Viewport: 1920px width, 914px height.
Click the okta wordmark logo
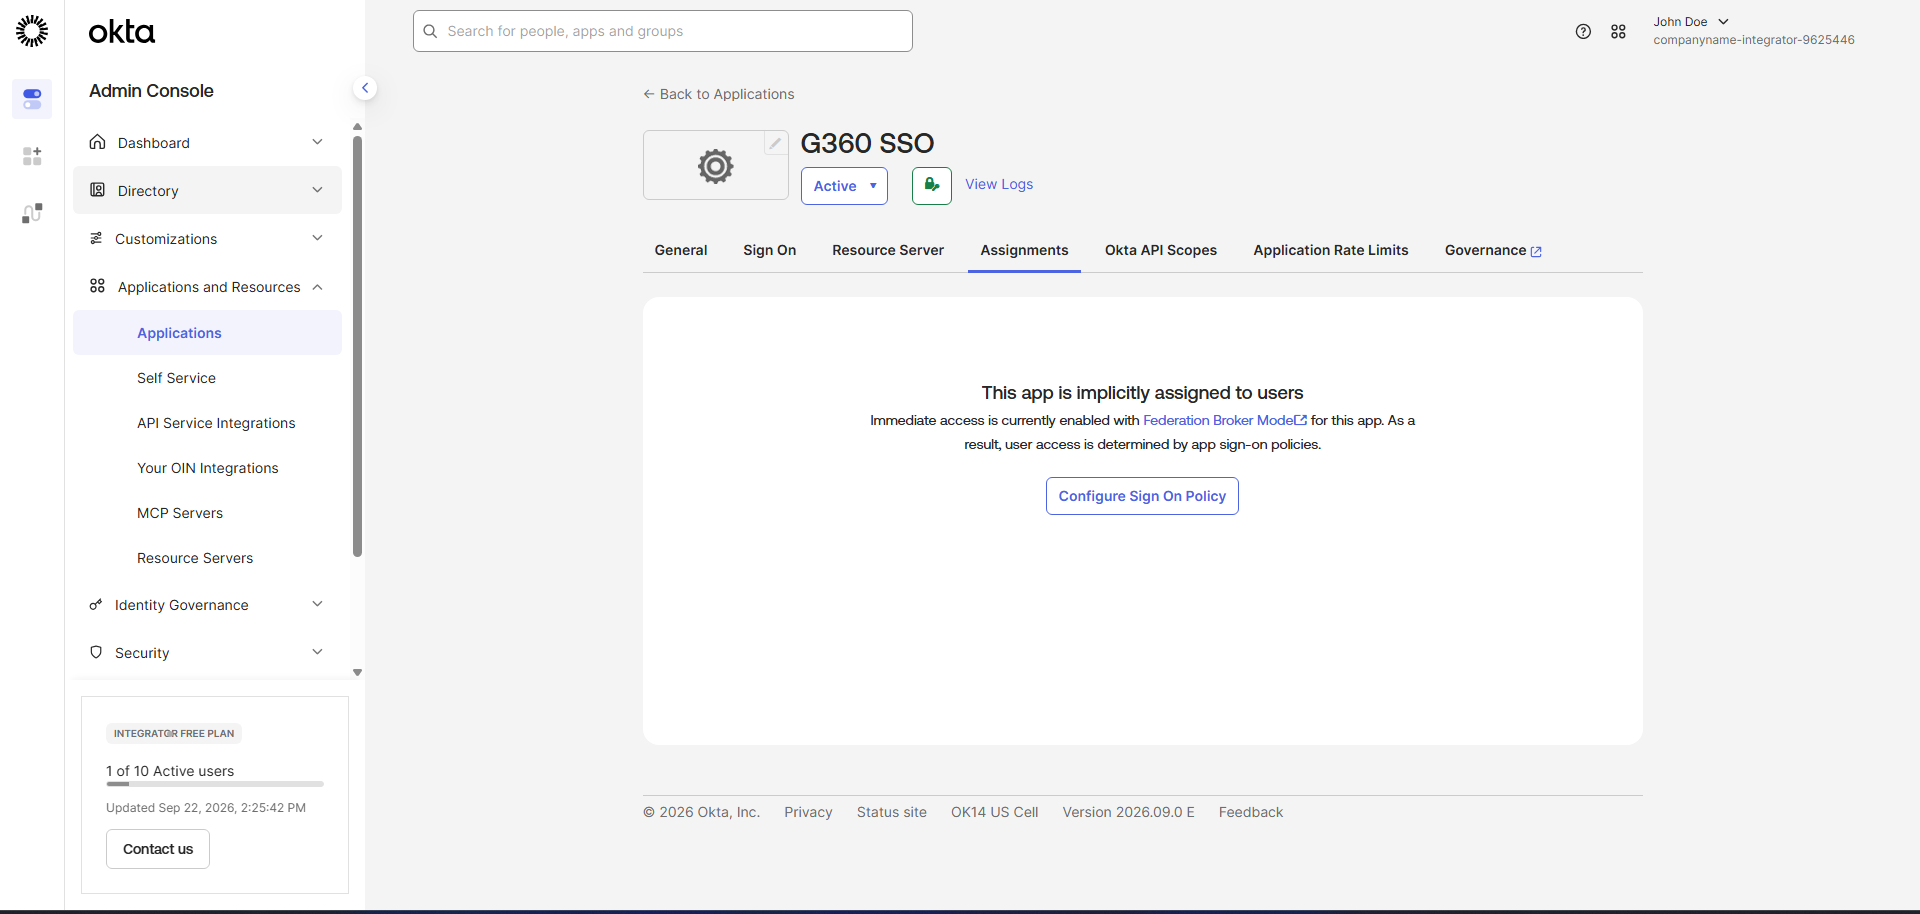[122, 32]
